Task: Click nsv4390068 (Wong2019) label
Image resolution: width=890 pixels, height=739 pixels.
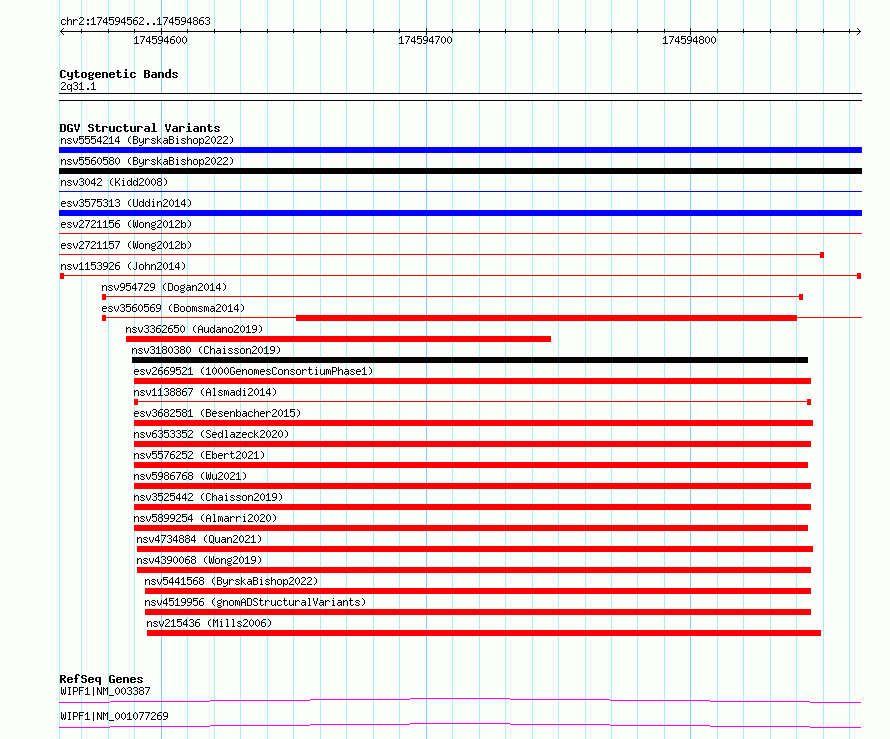Action: 199,560
